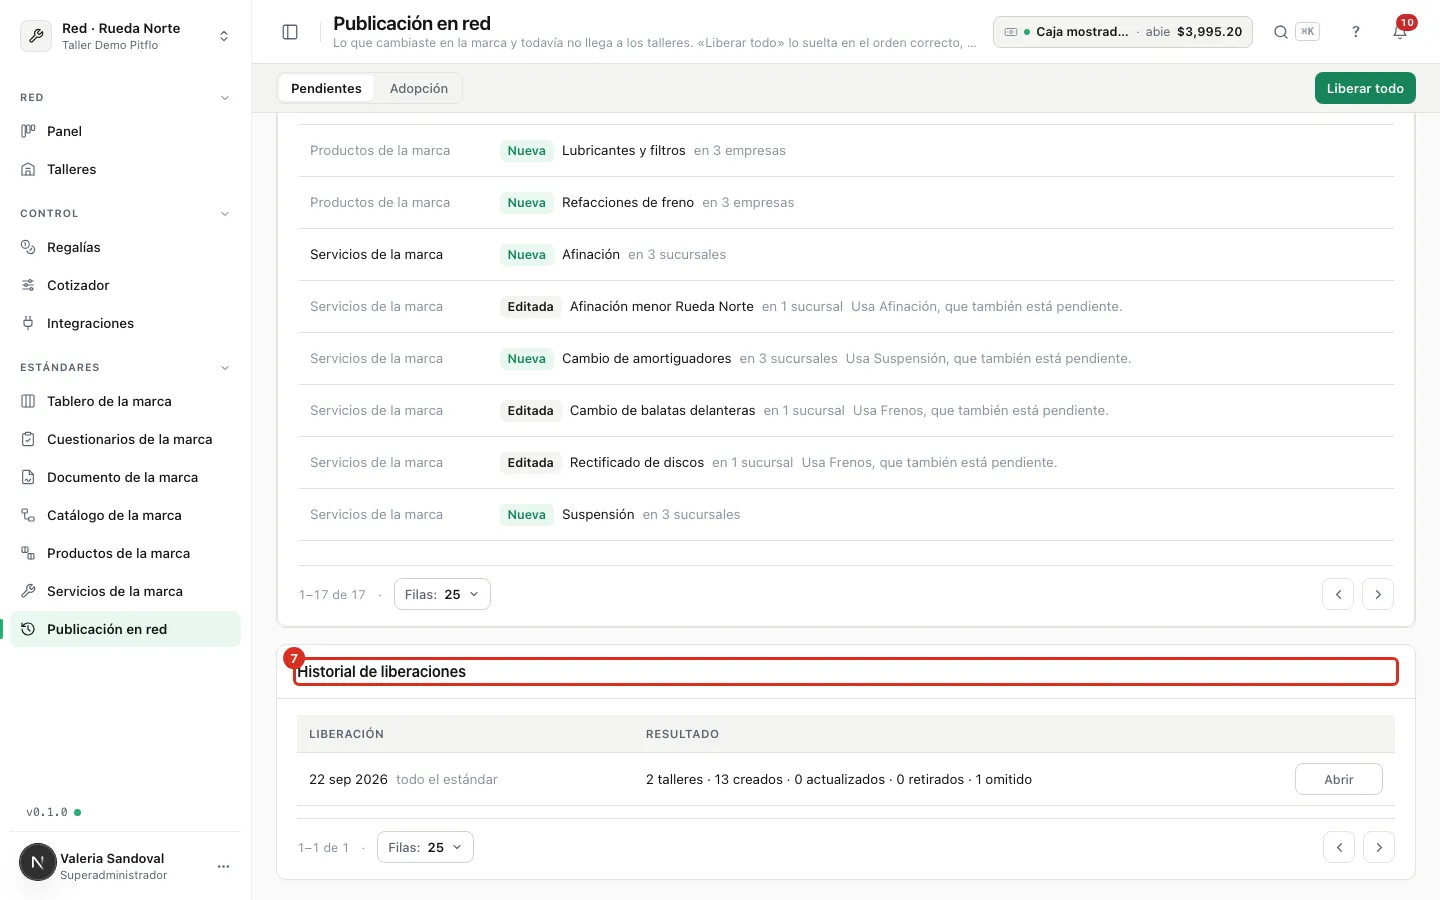The width and height of the screenshot is (1440, 900).
Task: Select the Pendientes tab
Action: pos(326,88)
